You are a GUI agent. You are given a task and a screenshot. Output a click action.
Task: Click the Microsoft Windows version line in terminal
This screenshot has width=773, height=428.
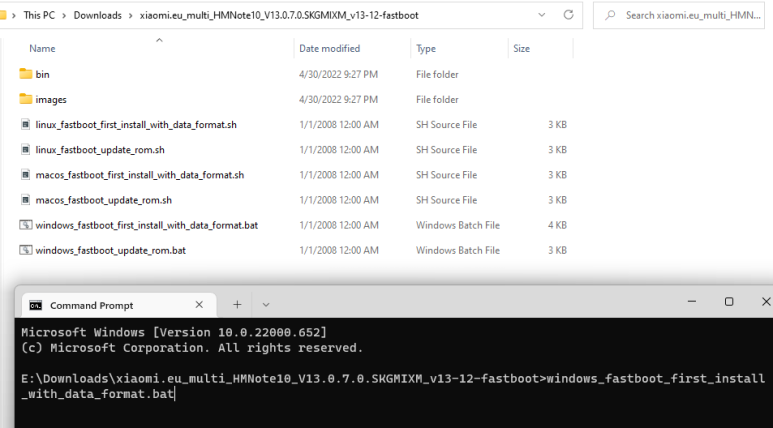point(174,332)
